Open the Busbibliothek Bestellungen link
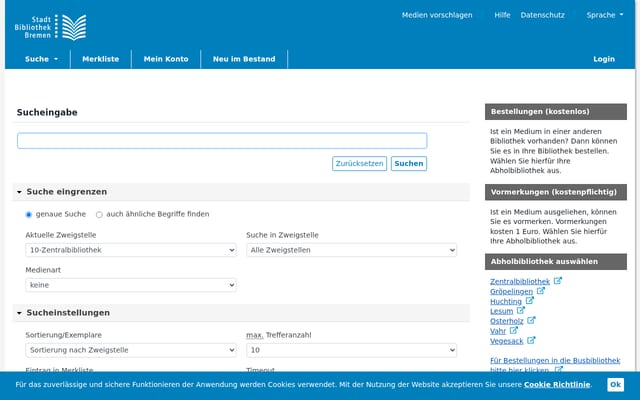 555,365
